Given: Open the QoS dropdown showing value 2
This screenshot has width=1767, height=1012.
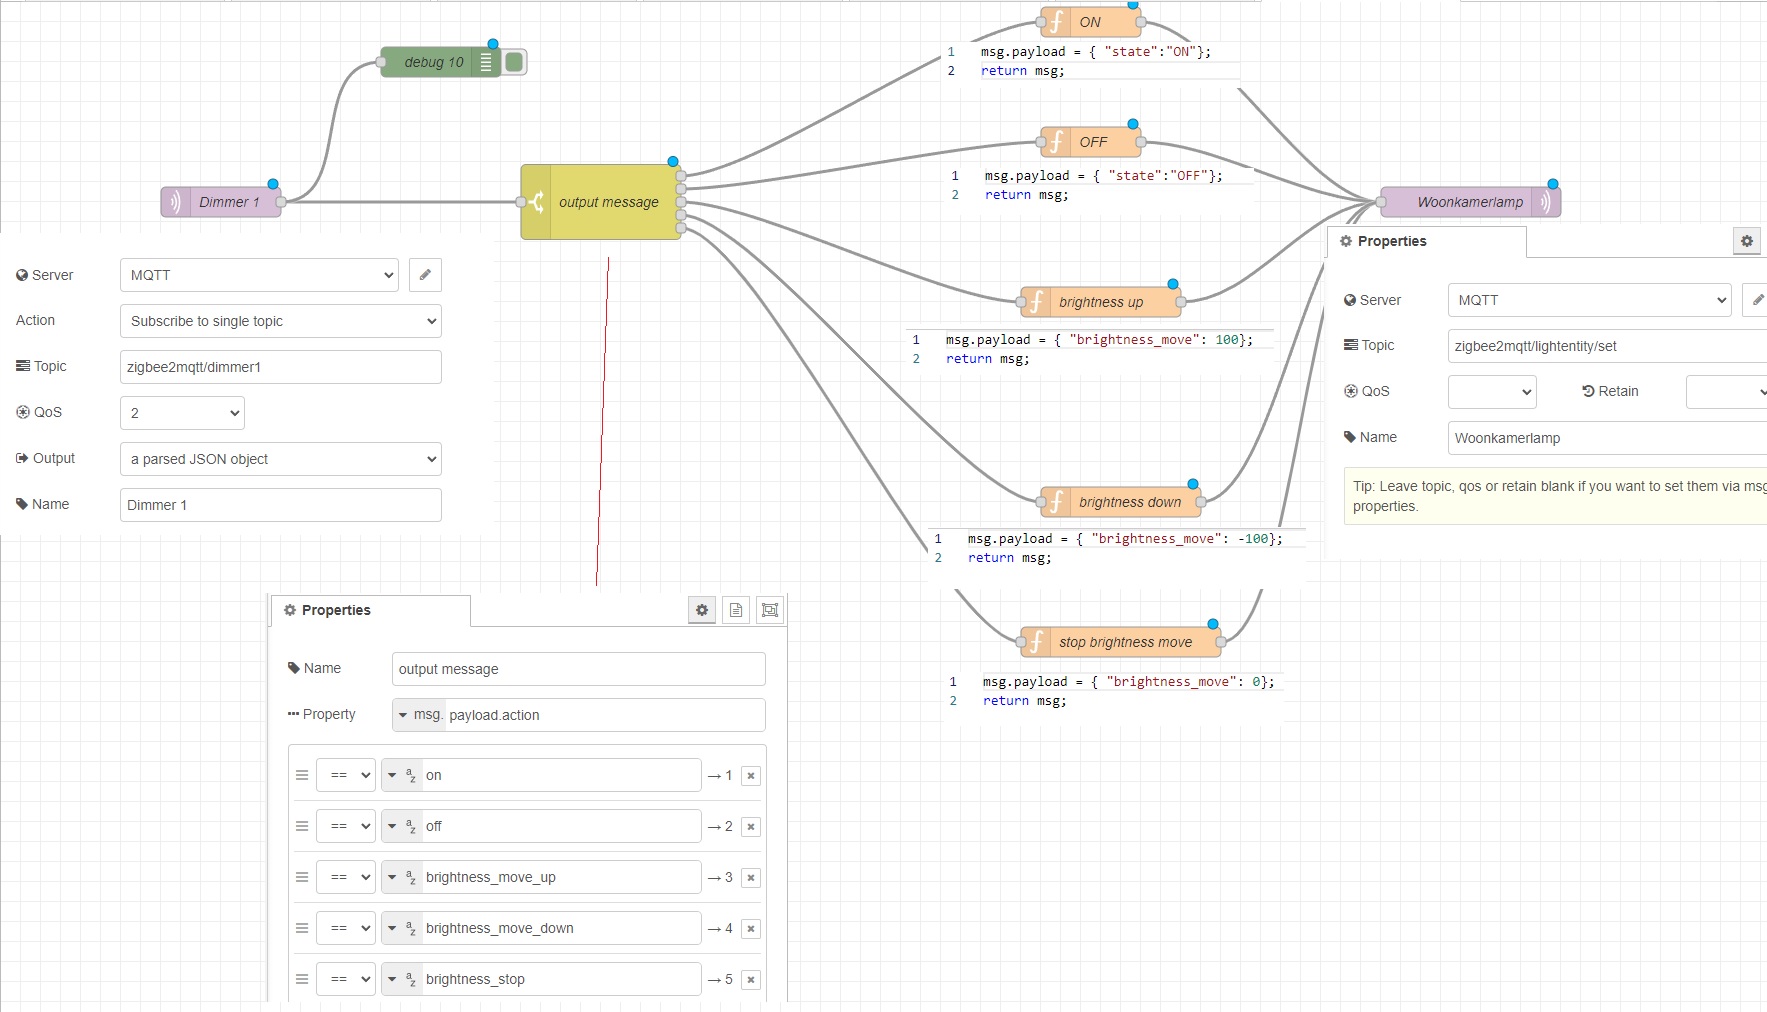Looking at the screenshot, I should (181, 412).
